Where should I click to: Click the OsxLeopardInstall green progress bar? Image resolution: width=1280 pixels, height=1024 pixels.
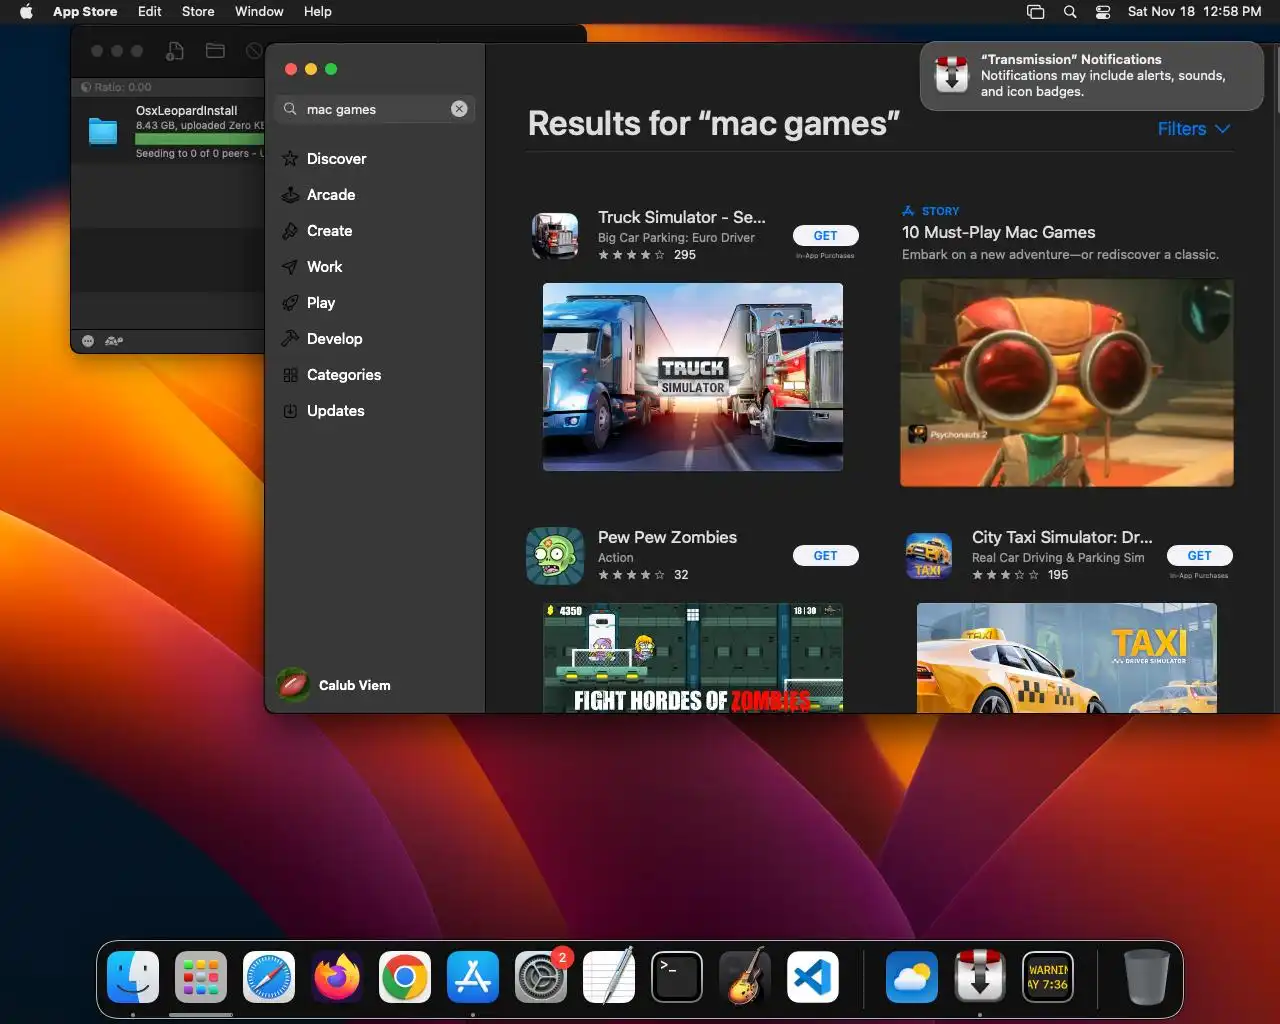pos(199,139)
